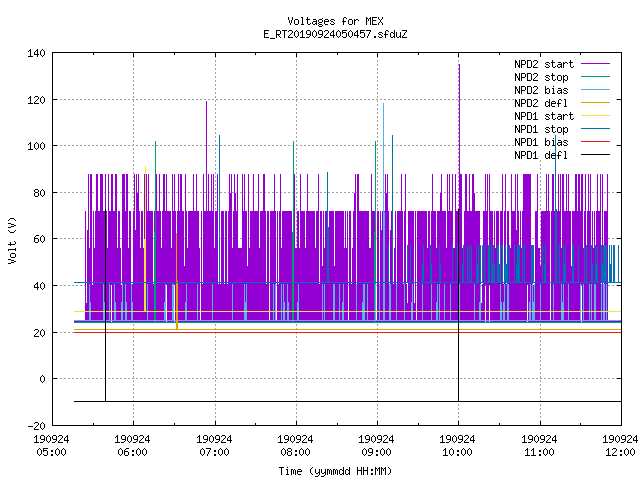Click the NPD2 stop legend label
This screenshot has height=480, width=640.
point(541,77)
